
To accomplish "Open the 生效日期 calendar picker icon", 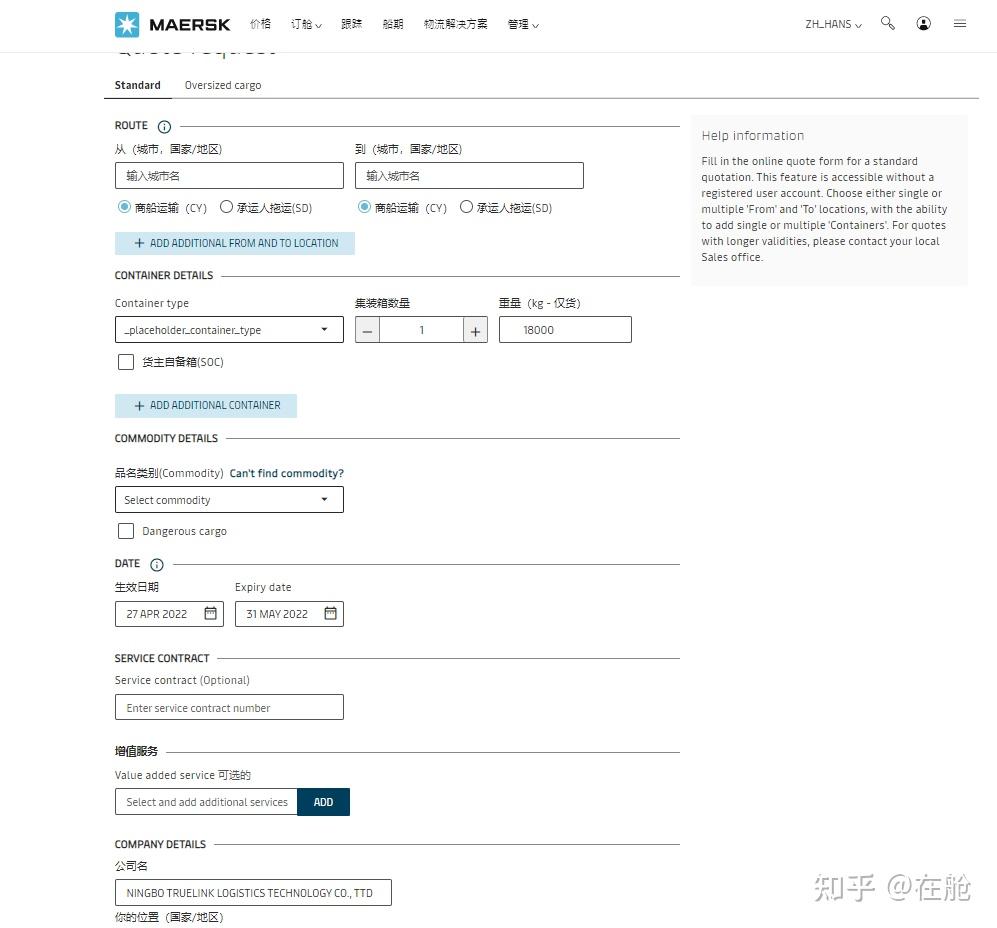I will tap(209, 613).
